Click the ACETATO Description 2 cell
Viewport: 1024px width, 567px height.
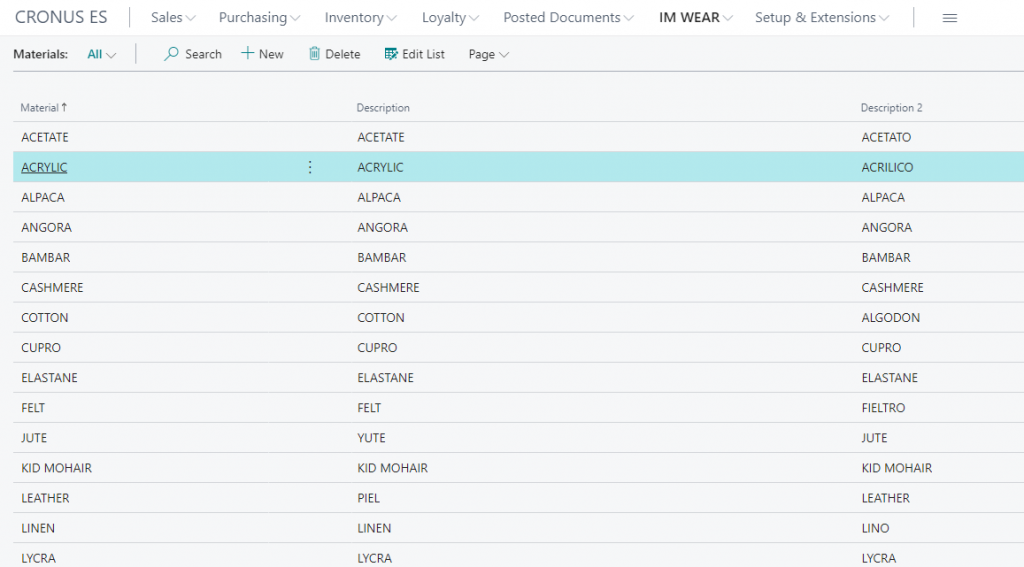886,137
